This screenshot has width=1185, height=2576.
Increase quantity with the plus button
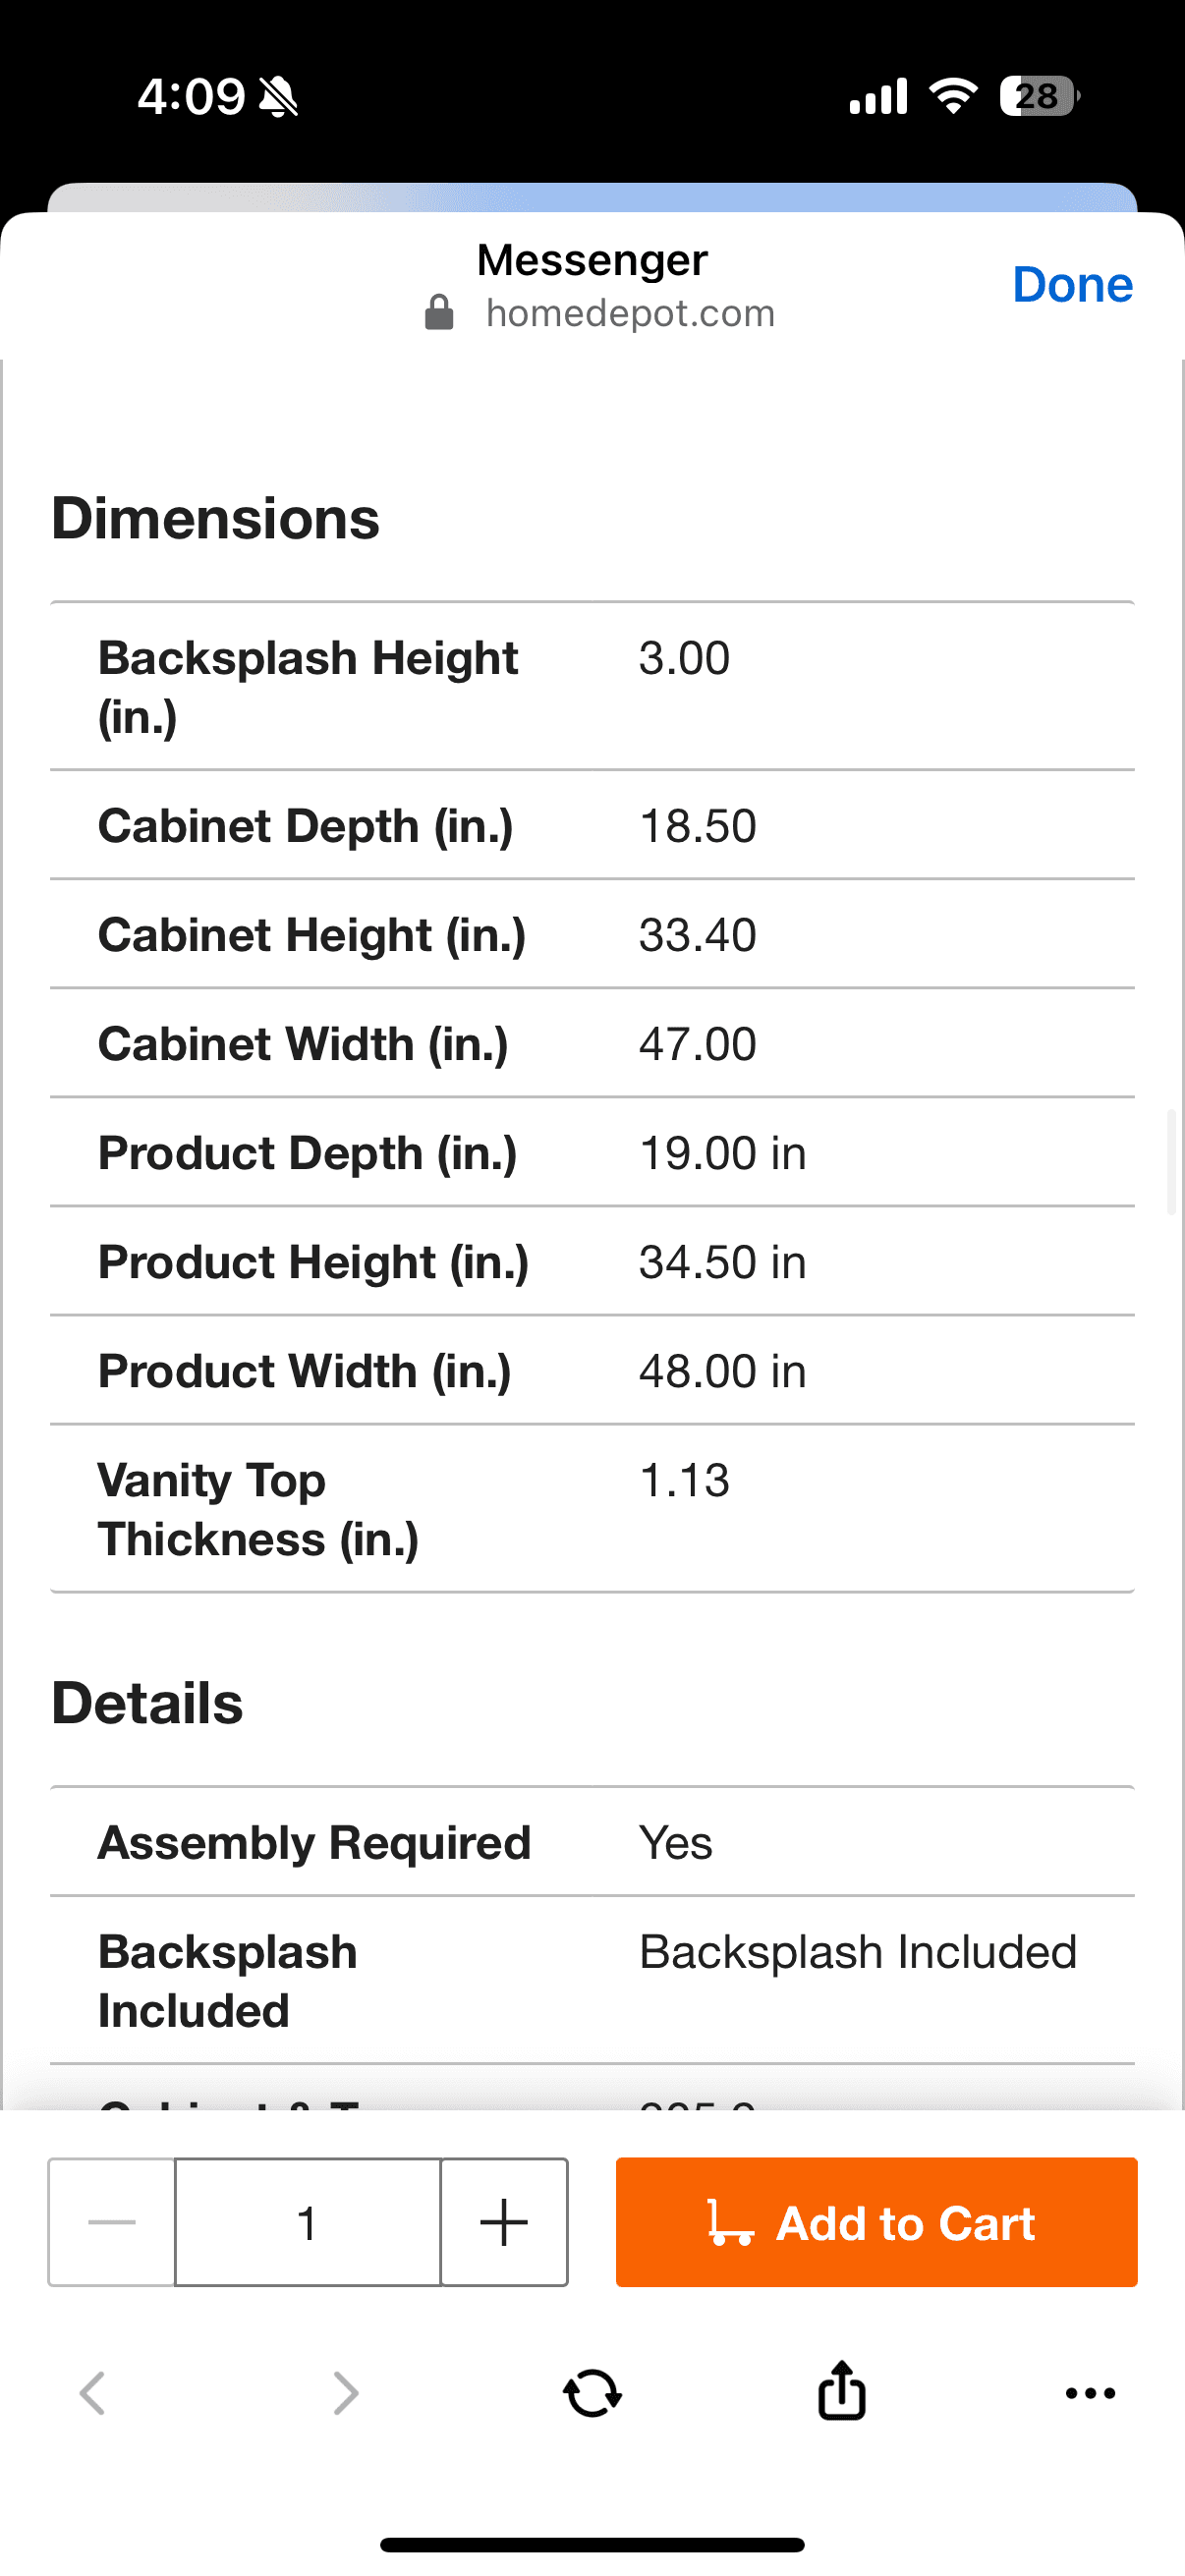[504, 2223]
